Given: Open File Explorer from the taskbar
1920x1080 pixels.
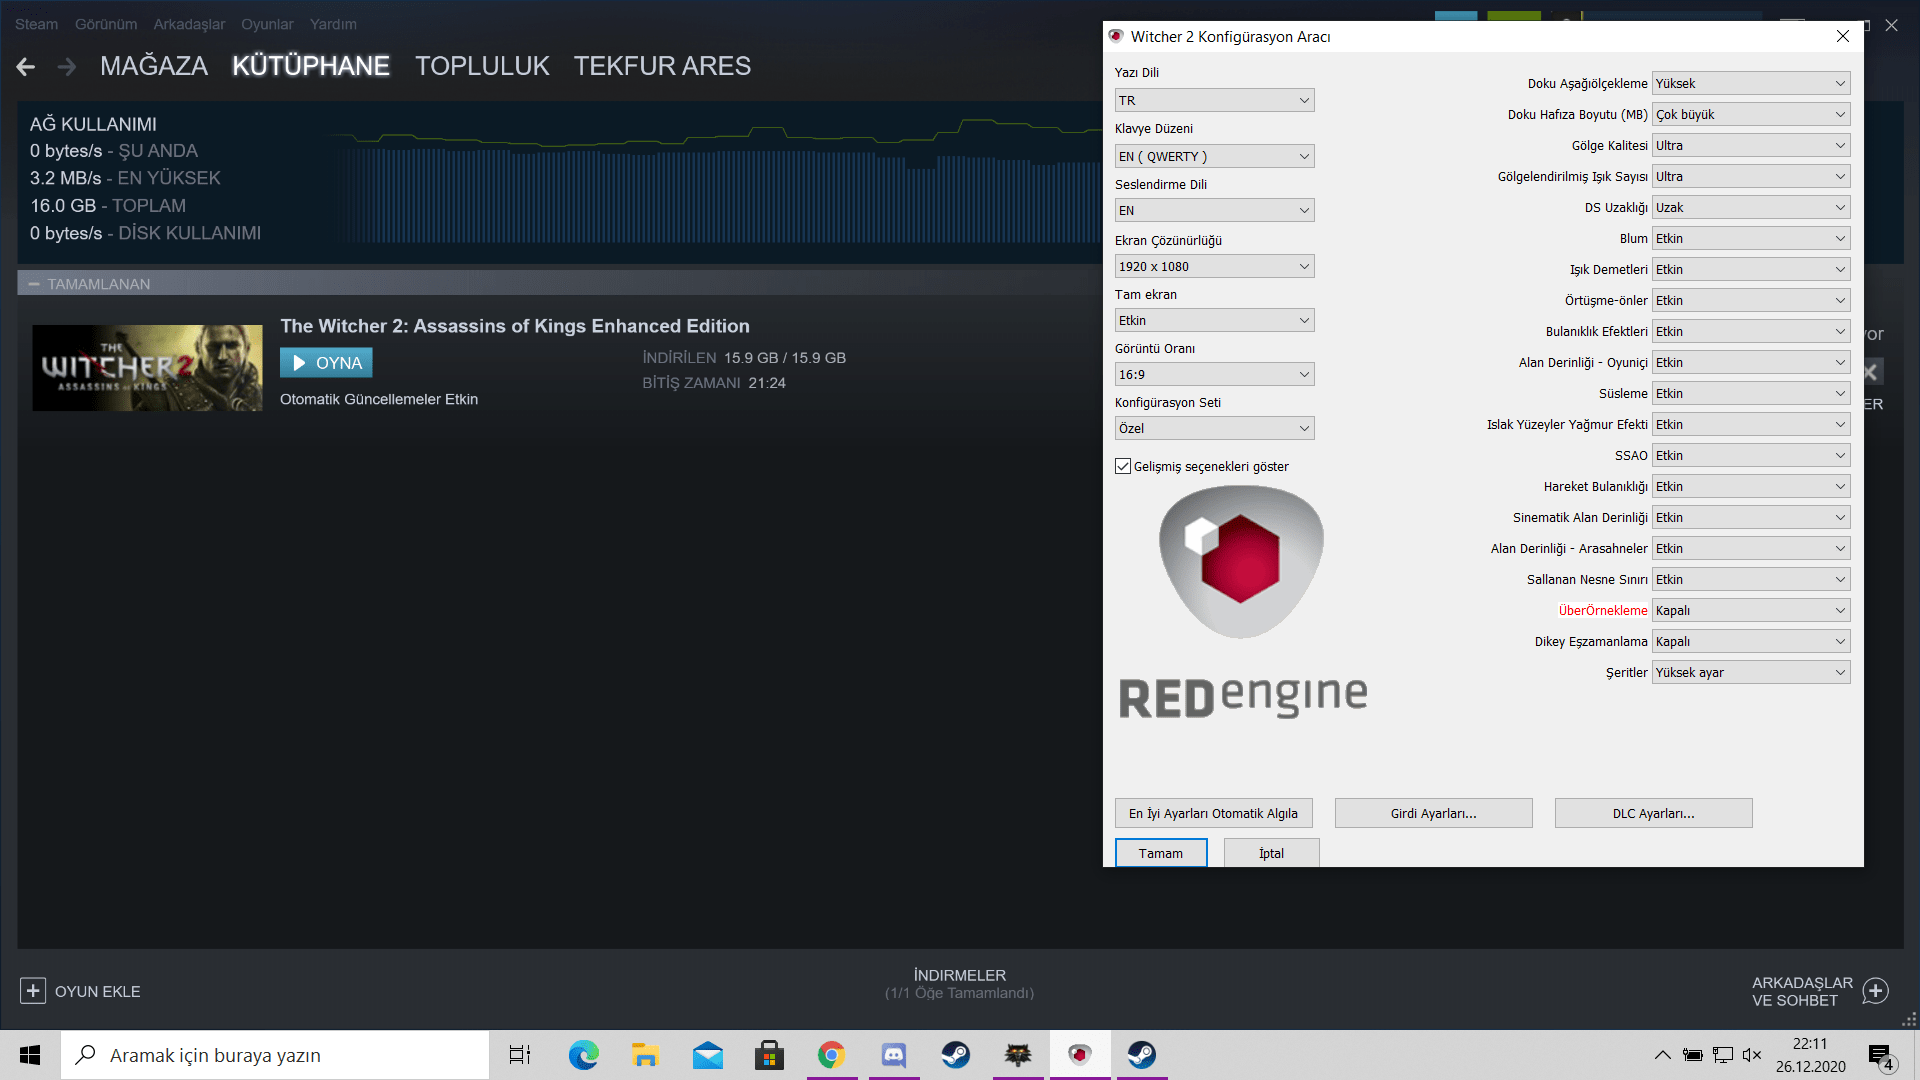Looking at the screenshot, I should coord(645,1055).
